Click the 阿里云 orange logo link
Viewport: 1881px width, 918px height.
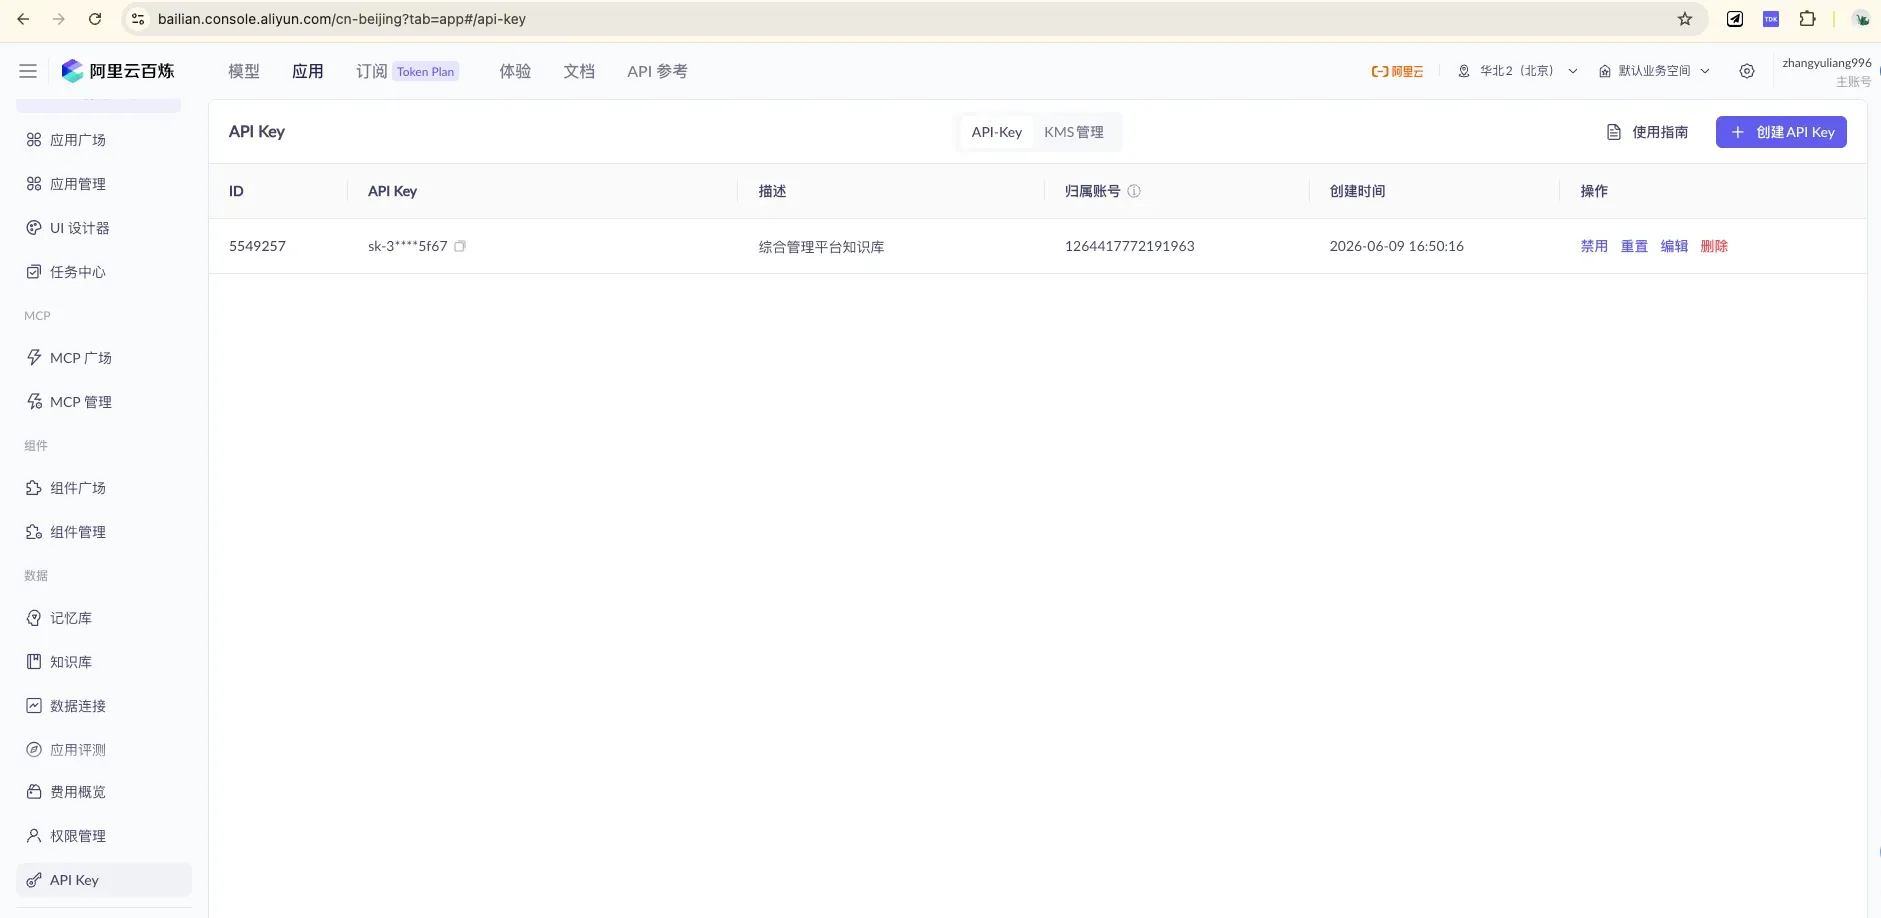(x=1397, y=71)
